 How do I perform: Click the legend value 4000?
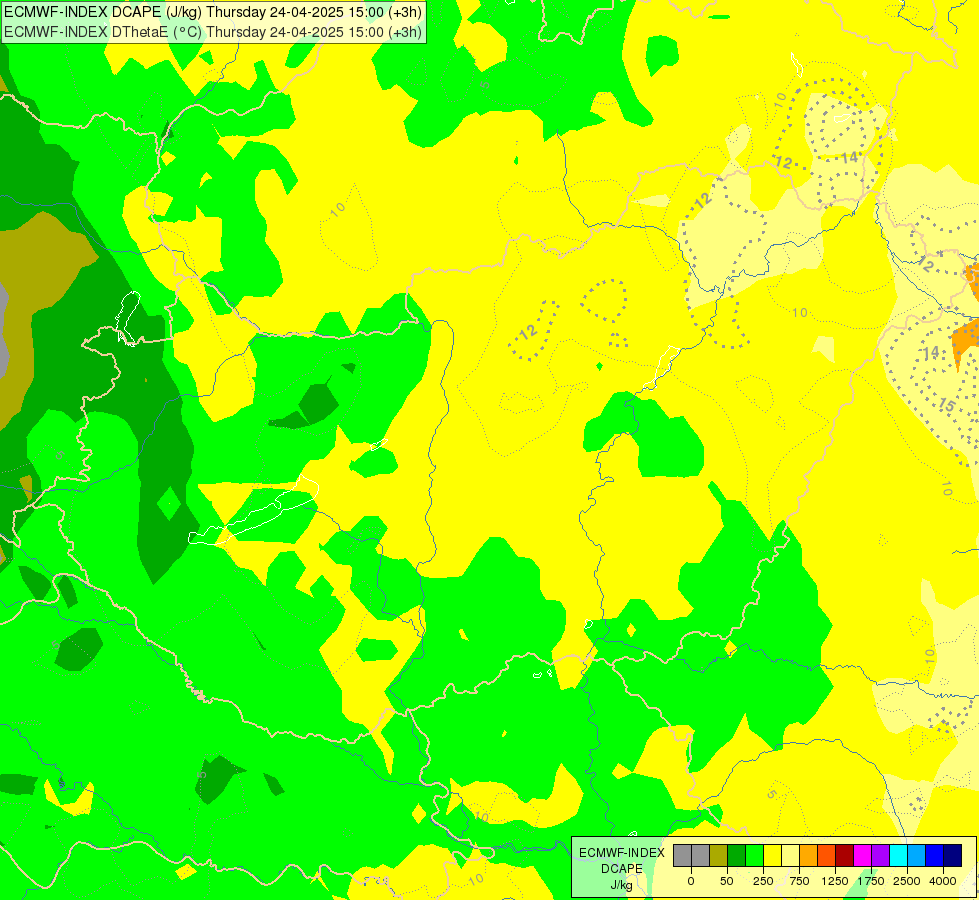click(943, 881)
